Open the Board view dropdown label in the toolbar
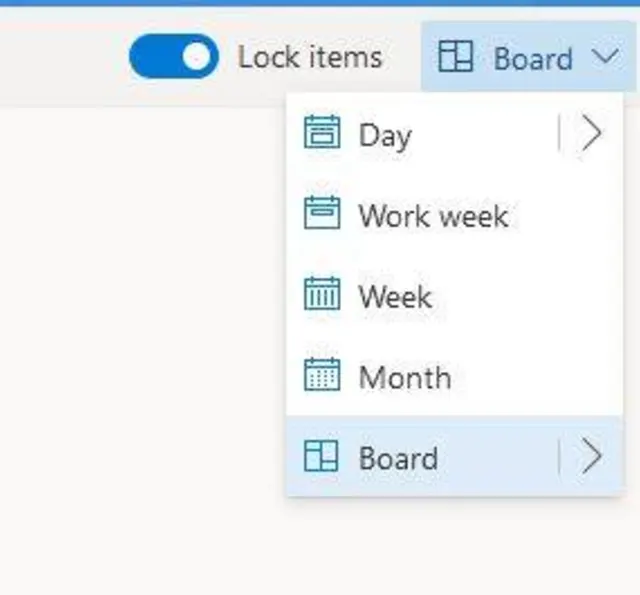 (532, 59)
